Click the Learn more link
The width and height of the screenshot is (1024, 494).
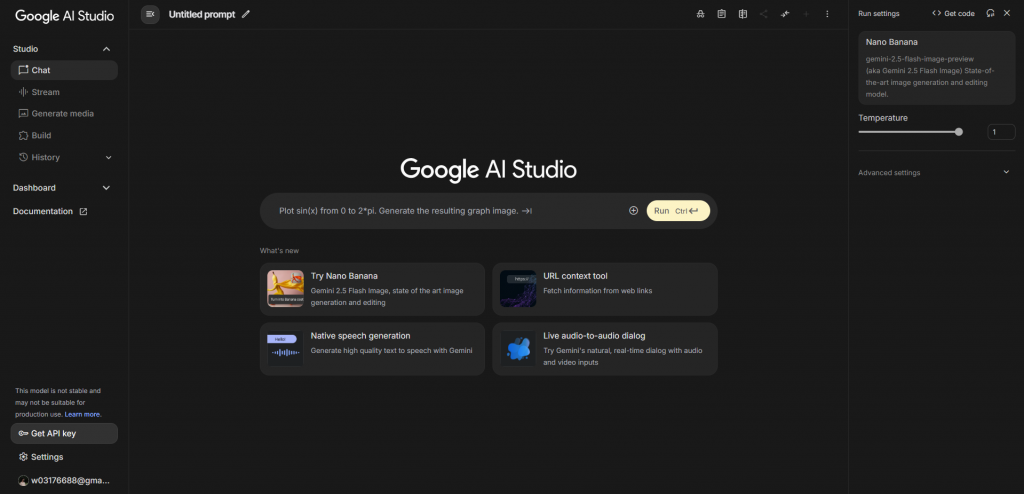82,414
